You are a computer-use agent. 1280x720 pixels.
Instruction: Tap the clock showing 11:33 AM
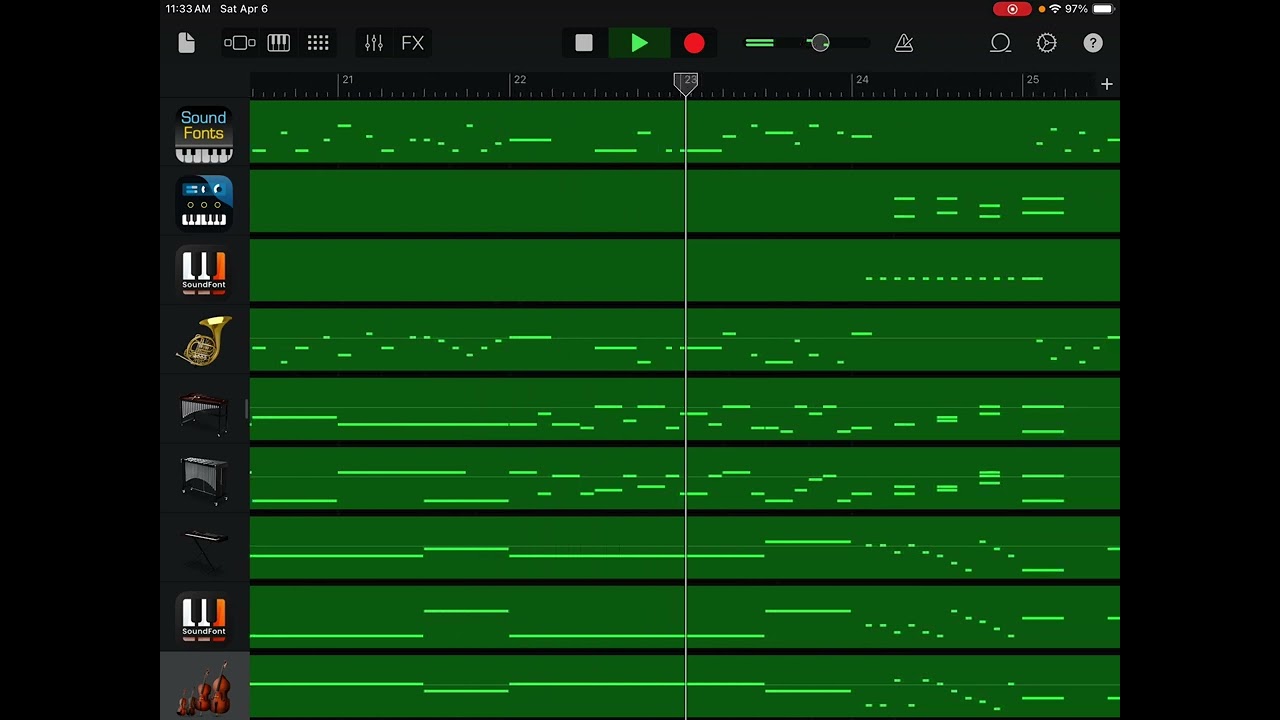[x=188, y=9]
